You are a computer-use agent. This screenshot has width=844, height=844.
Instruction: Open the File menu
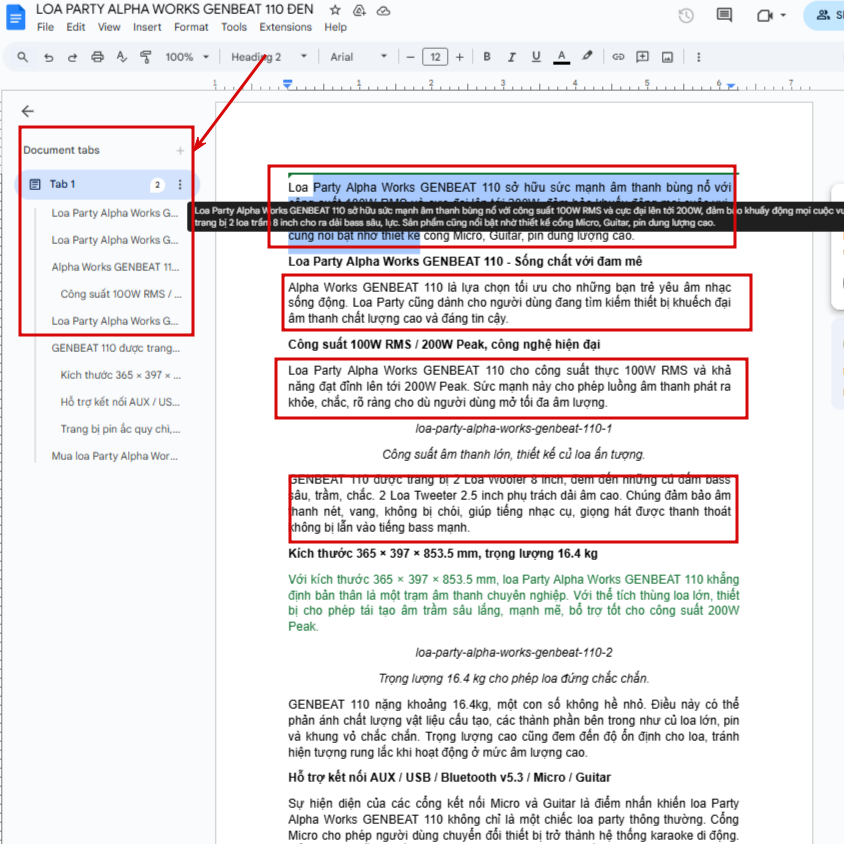45,27
